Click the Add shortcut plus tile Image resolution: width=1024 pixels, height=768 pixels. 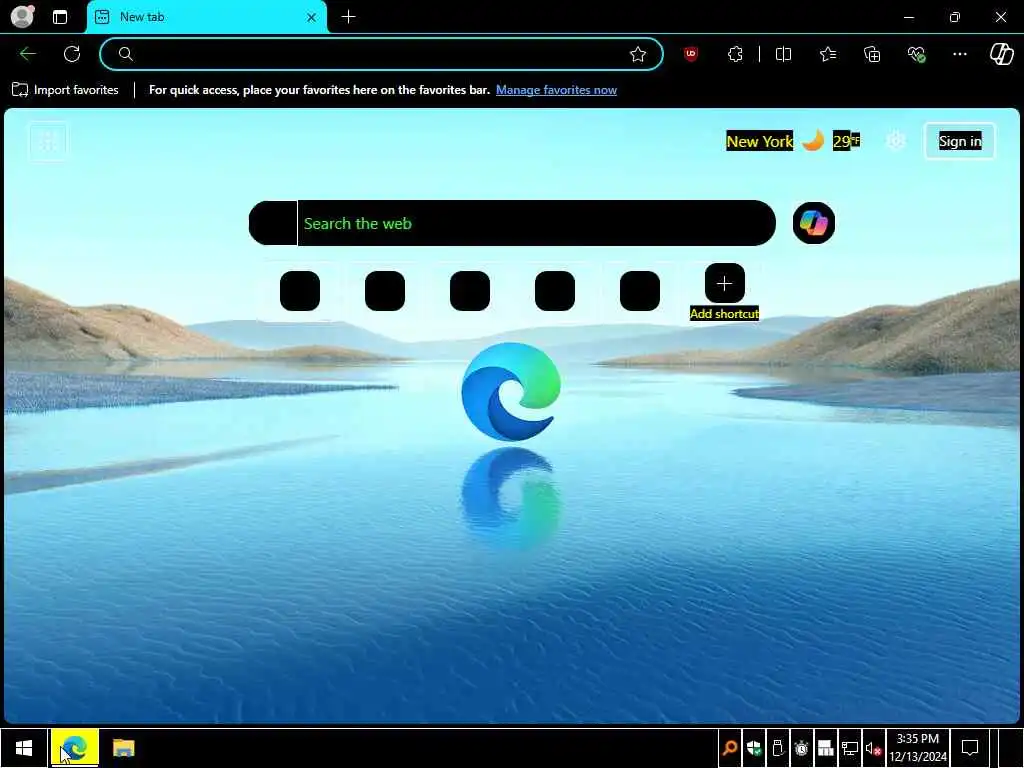[724, 283]
